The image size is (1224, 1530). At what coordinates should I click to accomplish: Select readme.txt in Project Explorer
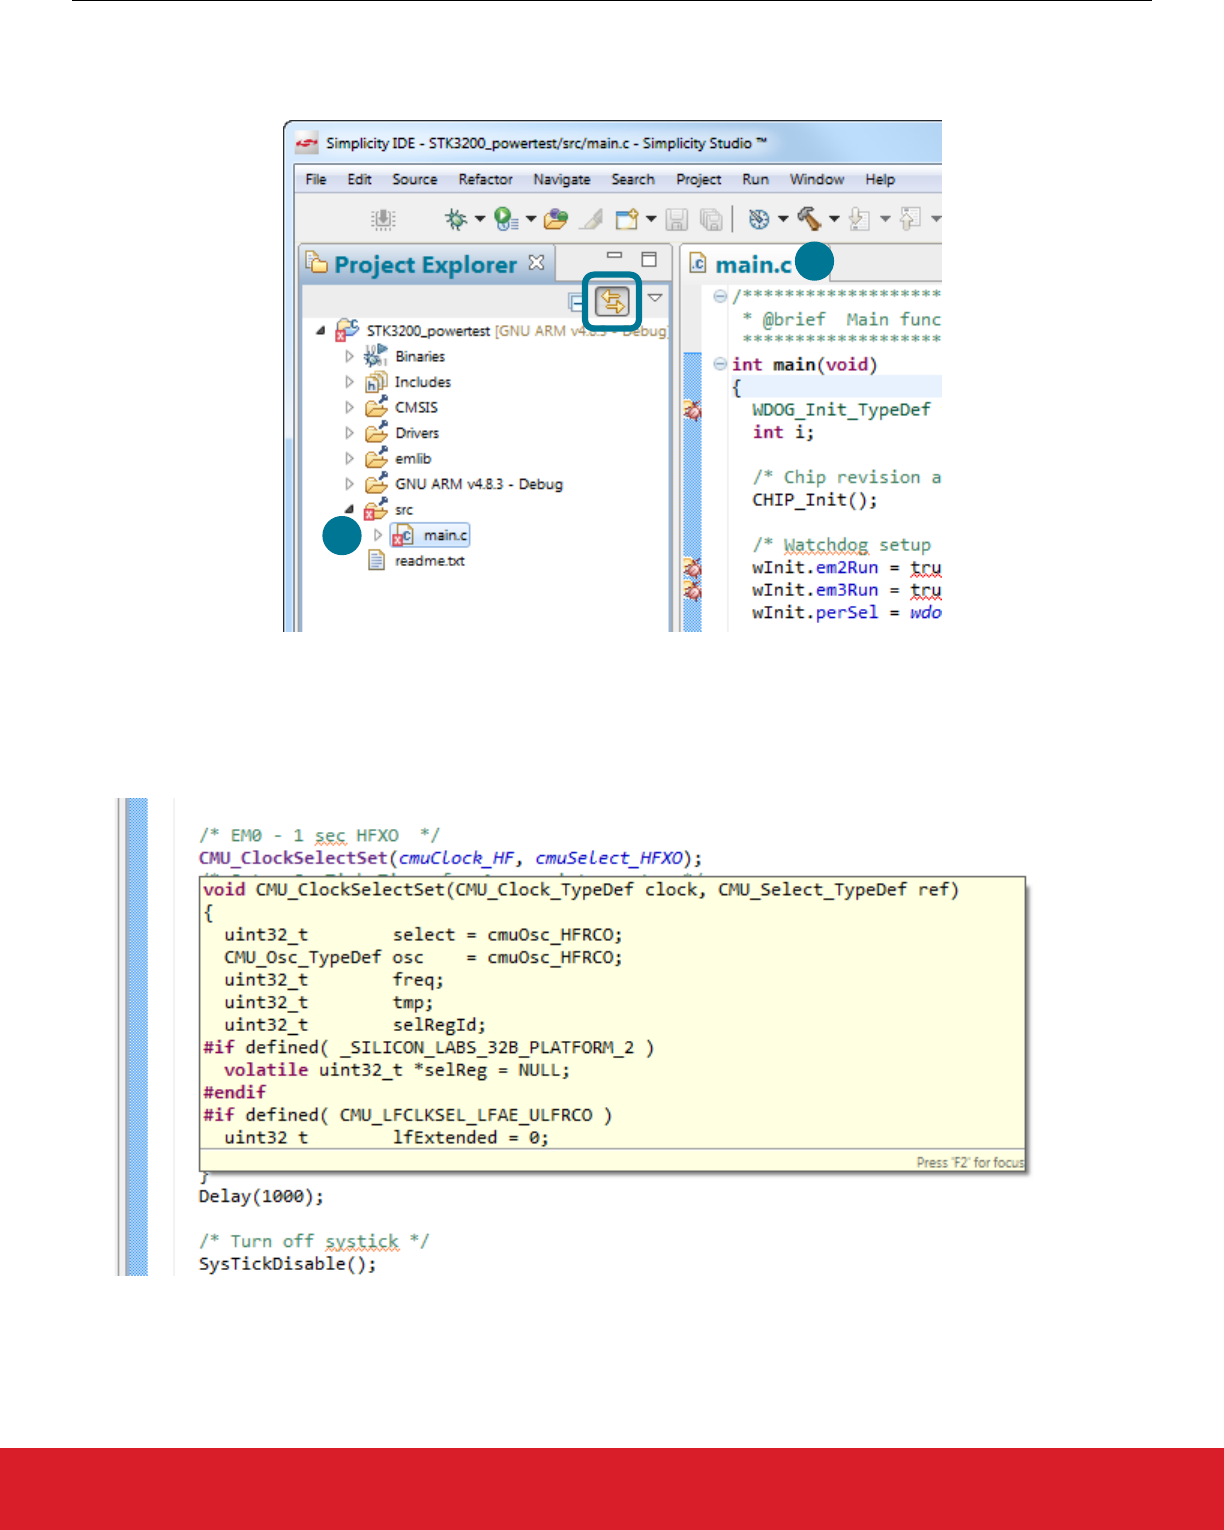pos(430,561)
